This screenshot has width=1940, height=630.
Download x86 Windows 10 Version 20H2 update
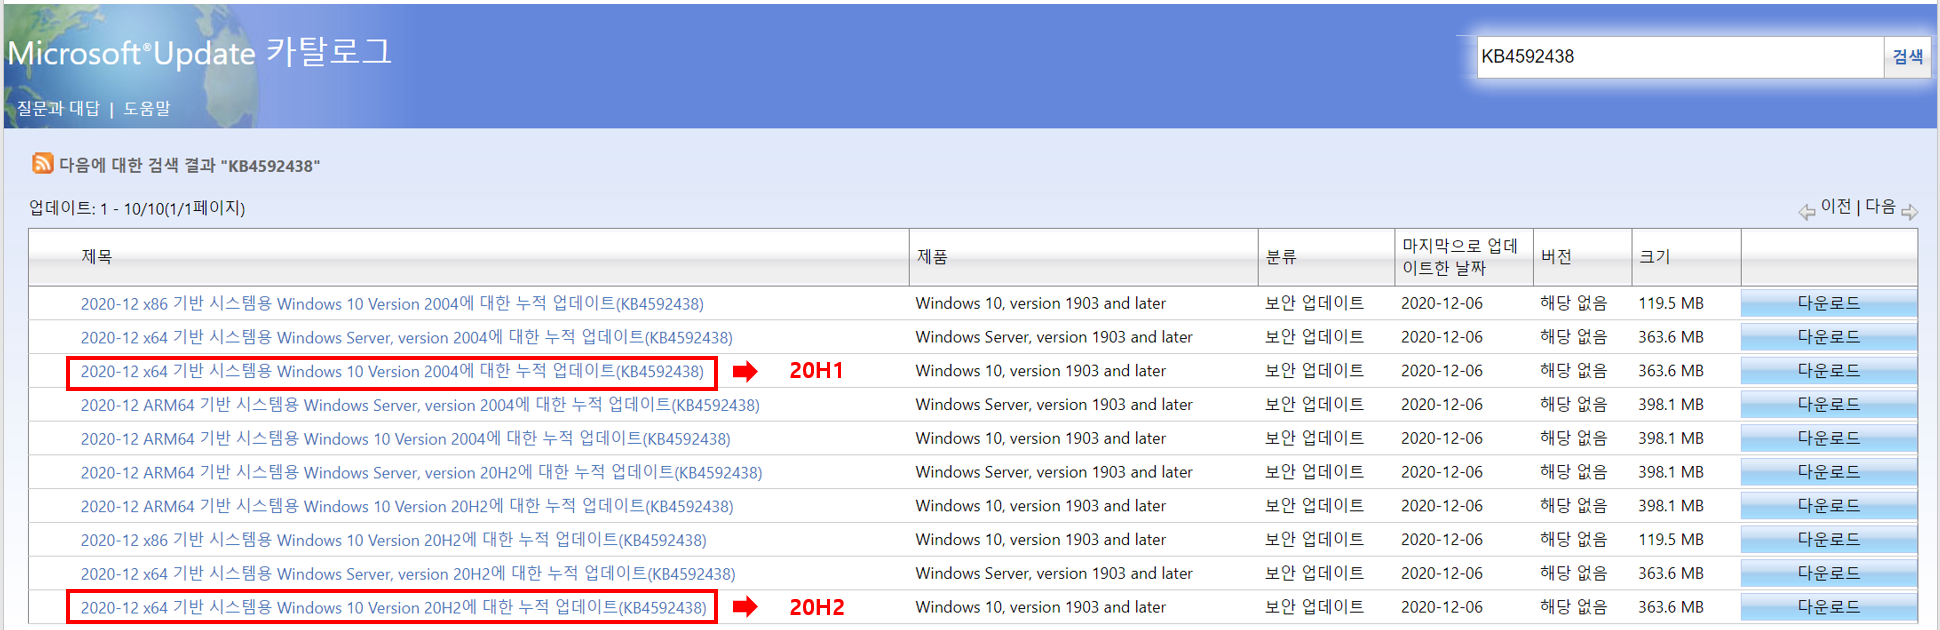(1829, 540)
